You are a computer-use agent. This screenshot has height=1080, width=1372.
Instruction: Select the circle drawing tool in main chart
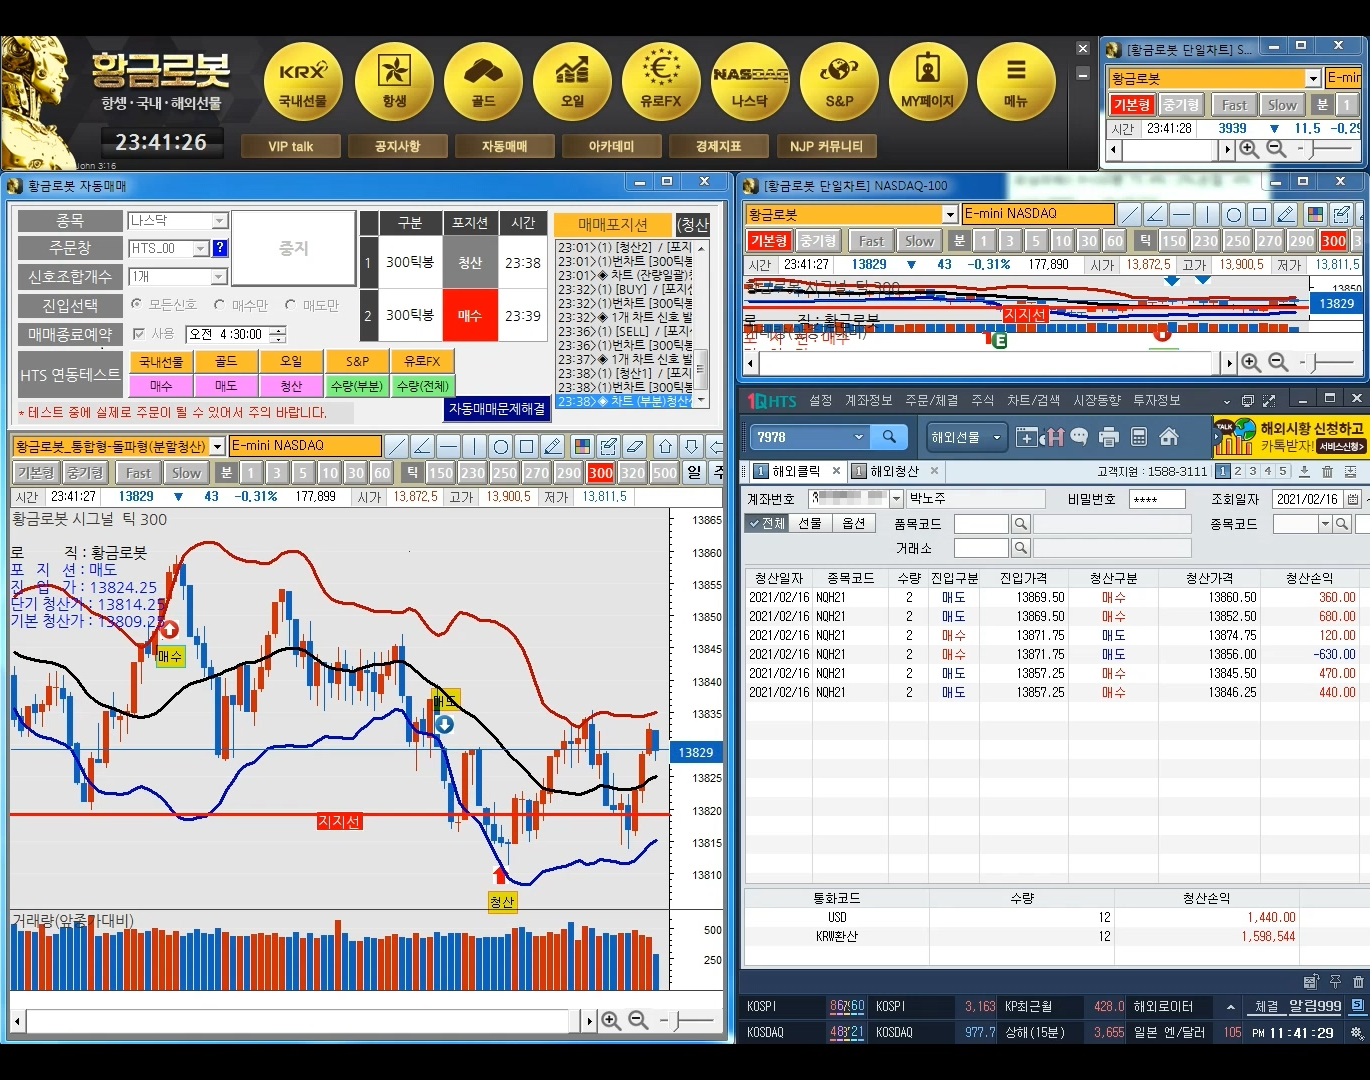(x=501, y=446)
